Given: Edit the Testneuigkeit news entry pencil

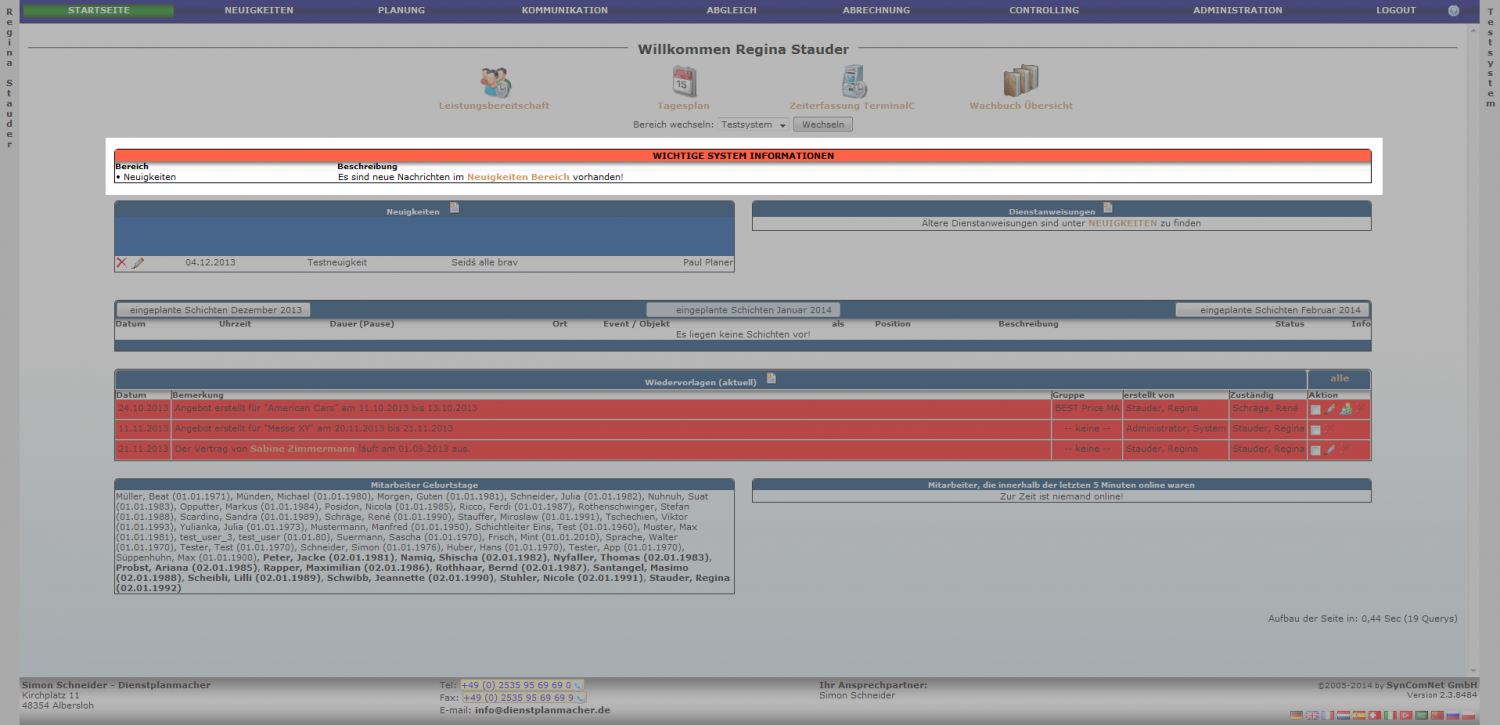Looking at the screenshot, I should (x=138, y=263).
